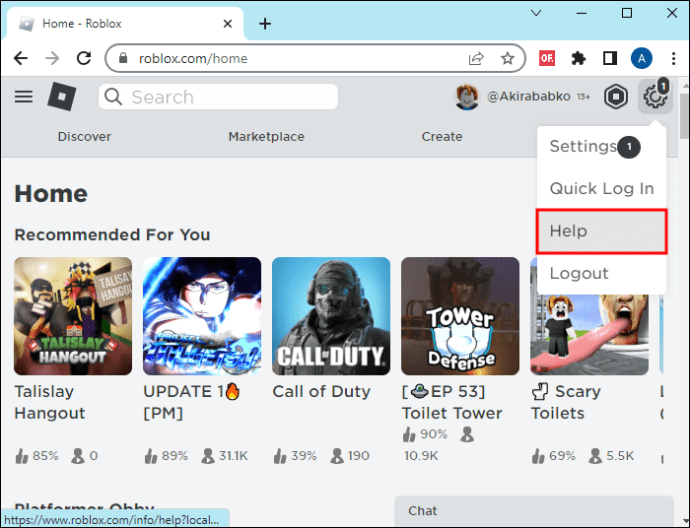This screenshot has height=528, width=690.
Task: Open the hamburger navigation menu
Action: tap(23, 96)
